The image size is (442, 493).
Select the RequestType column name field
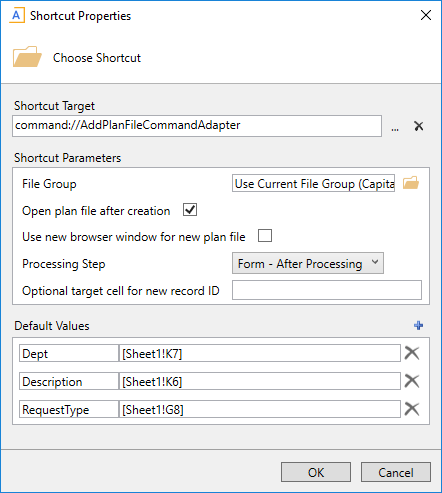pos(69,409)
